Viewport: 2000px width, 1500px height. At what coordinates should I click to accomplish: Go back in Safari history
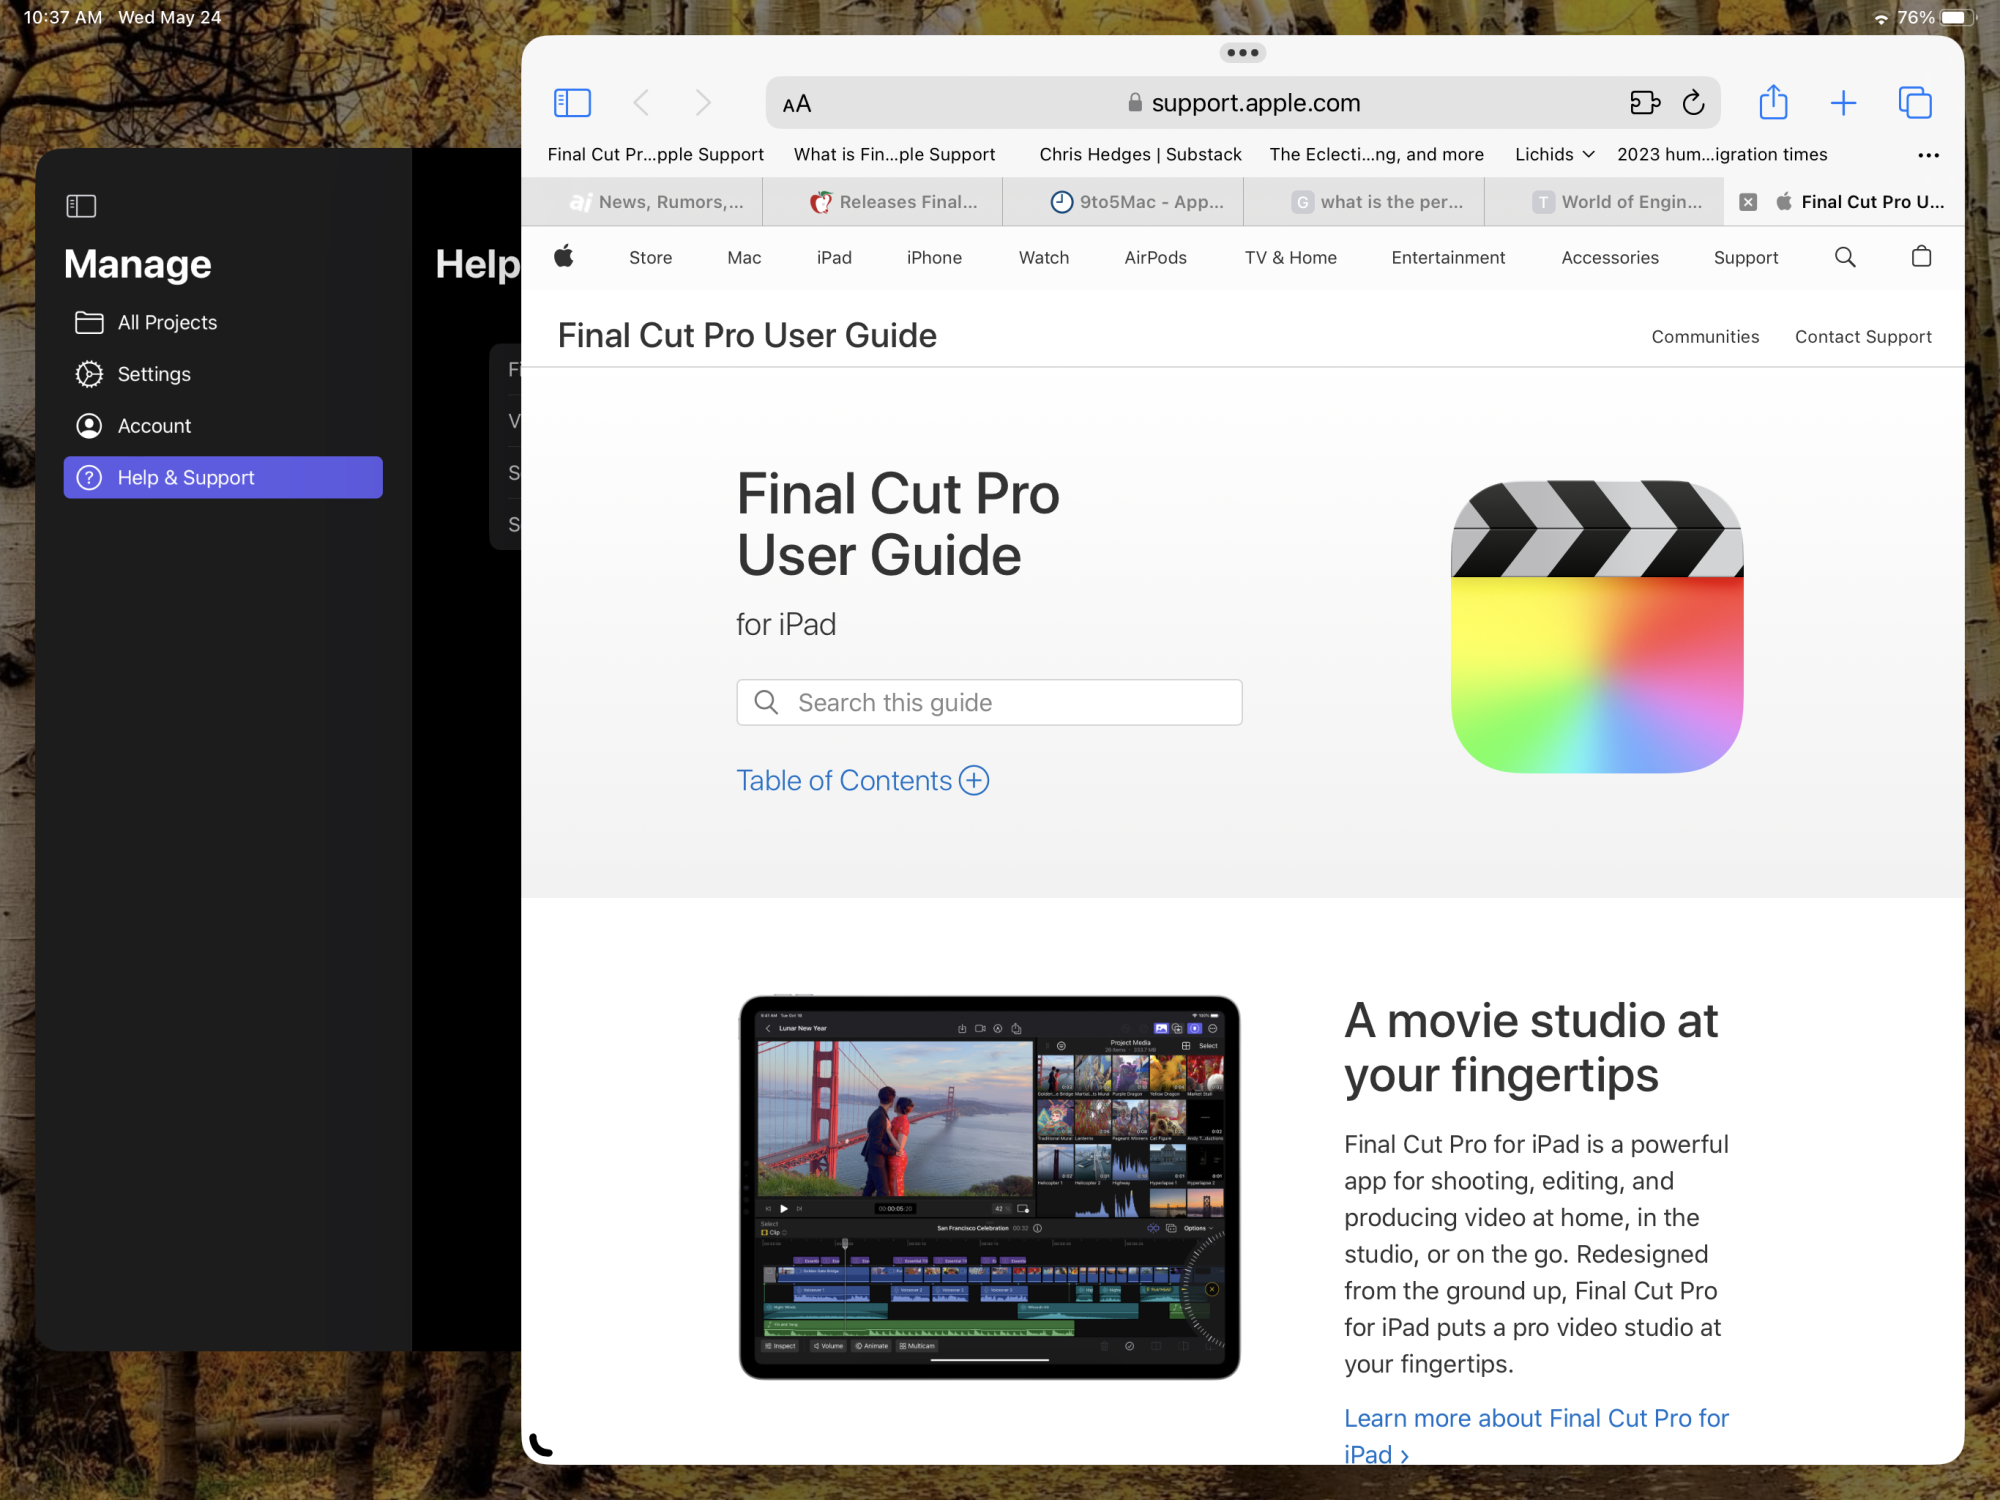[x=642, y=103]
